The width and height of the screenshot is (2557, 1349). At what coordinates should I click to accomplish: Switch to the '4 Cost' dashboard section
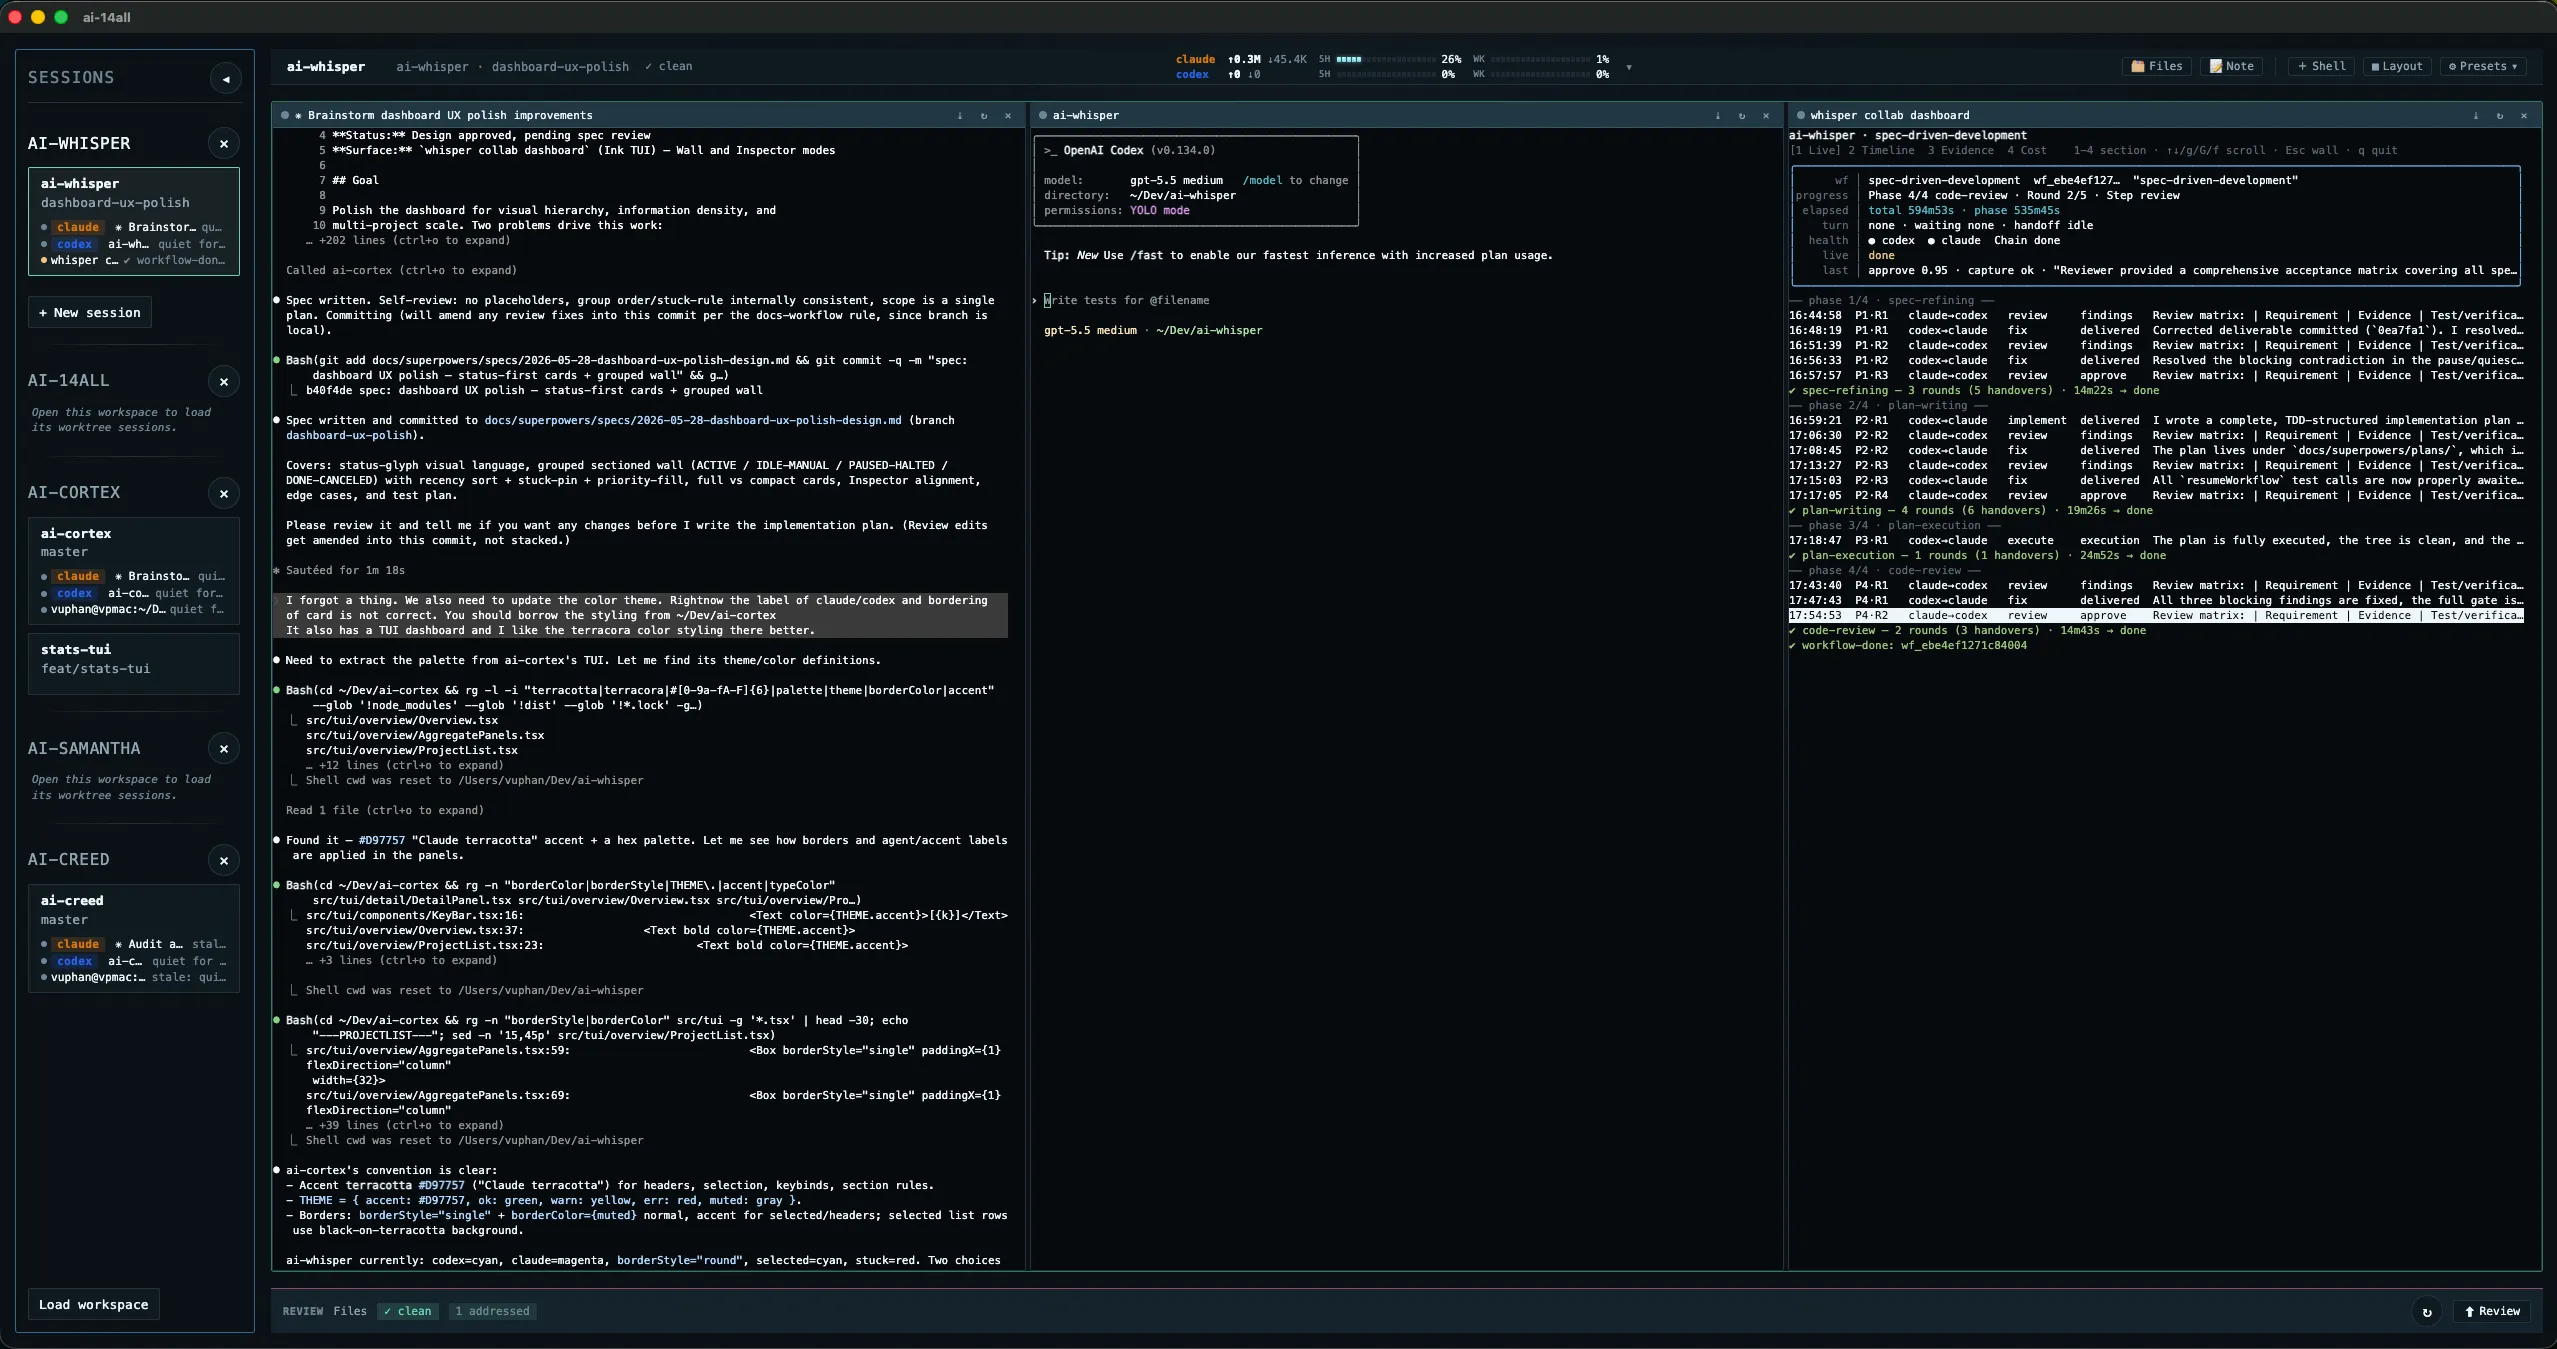(2027, 151)
